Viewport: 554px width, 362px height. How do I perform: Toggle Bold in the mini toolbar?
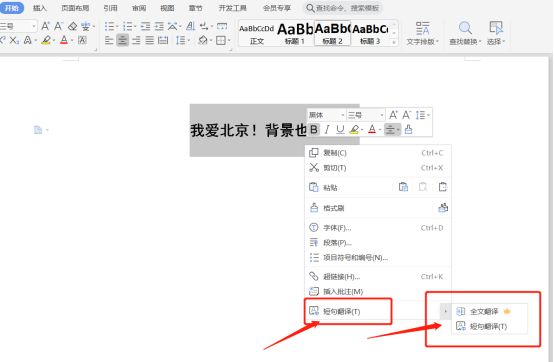tap(313, 130)
